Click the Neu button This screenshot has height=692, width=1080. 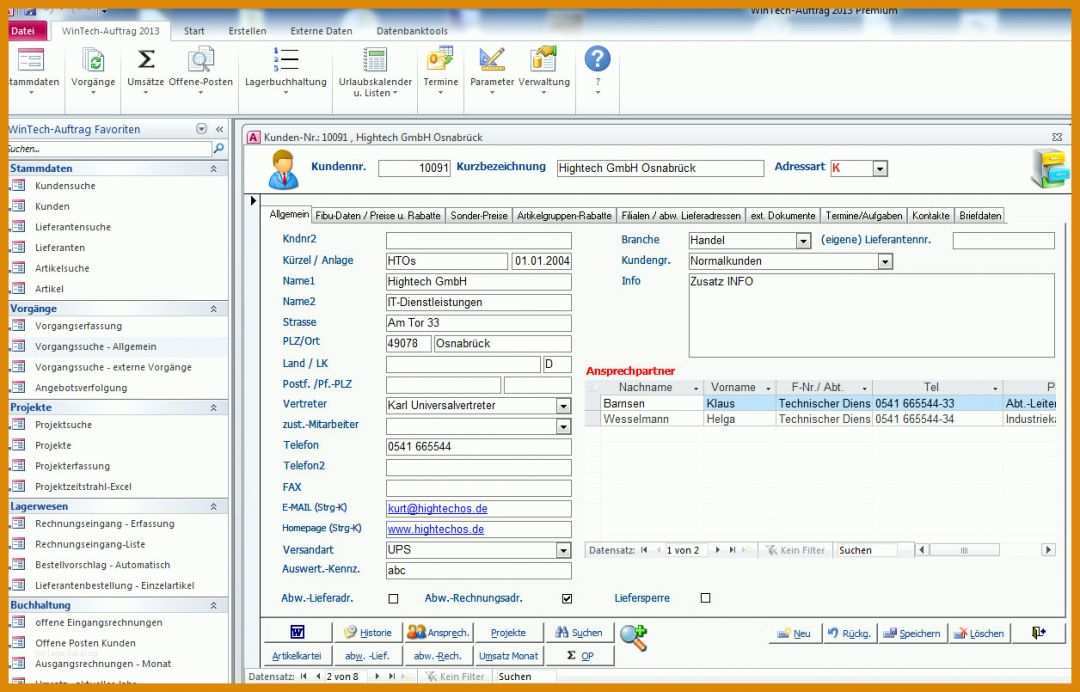794,633
